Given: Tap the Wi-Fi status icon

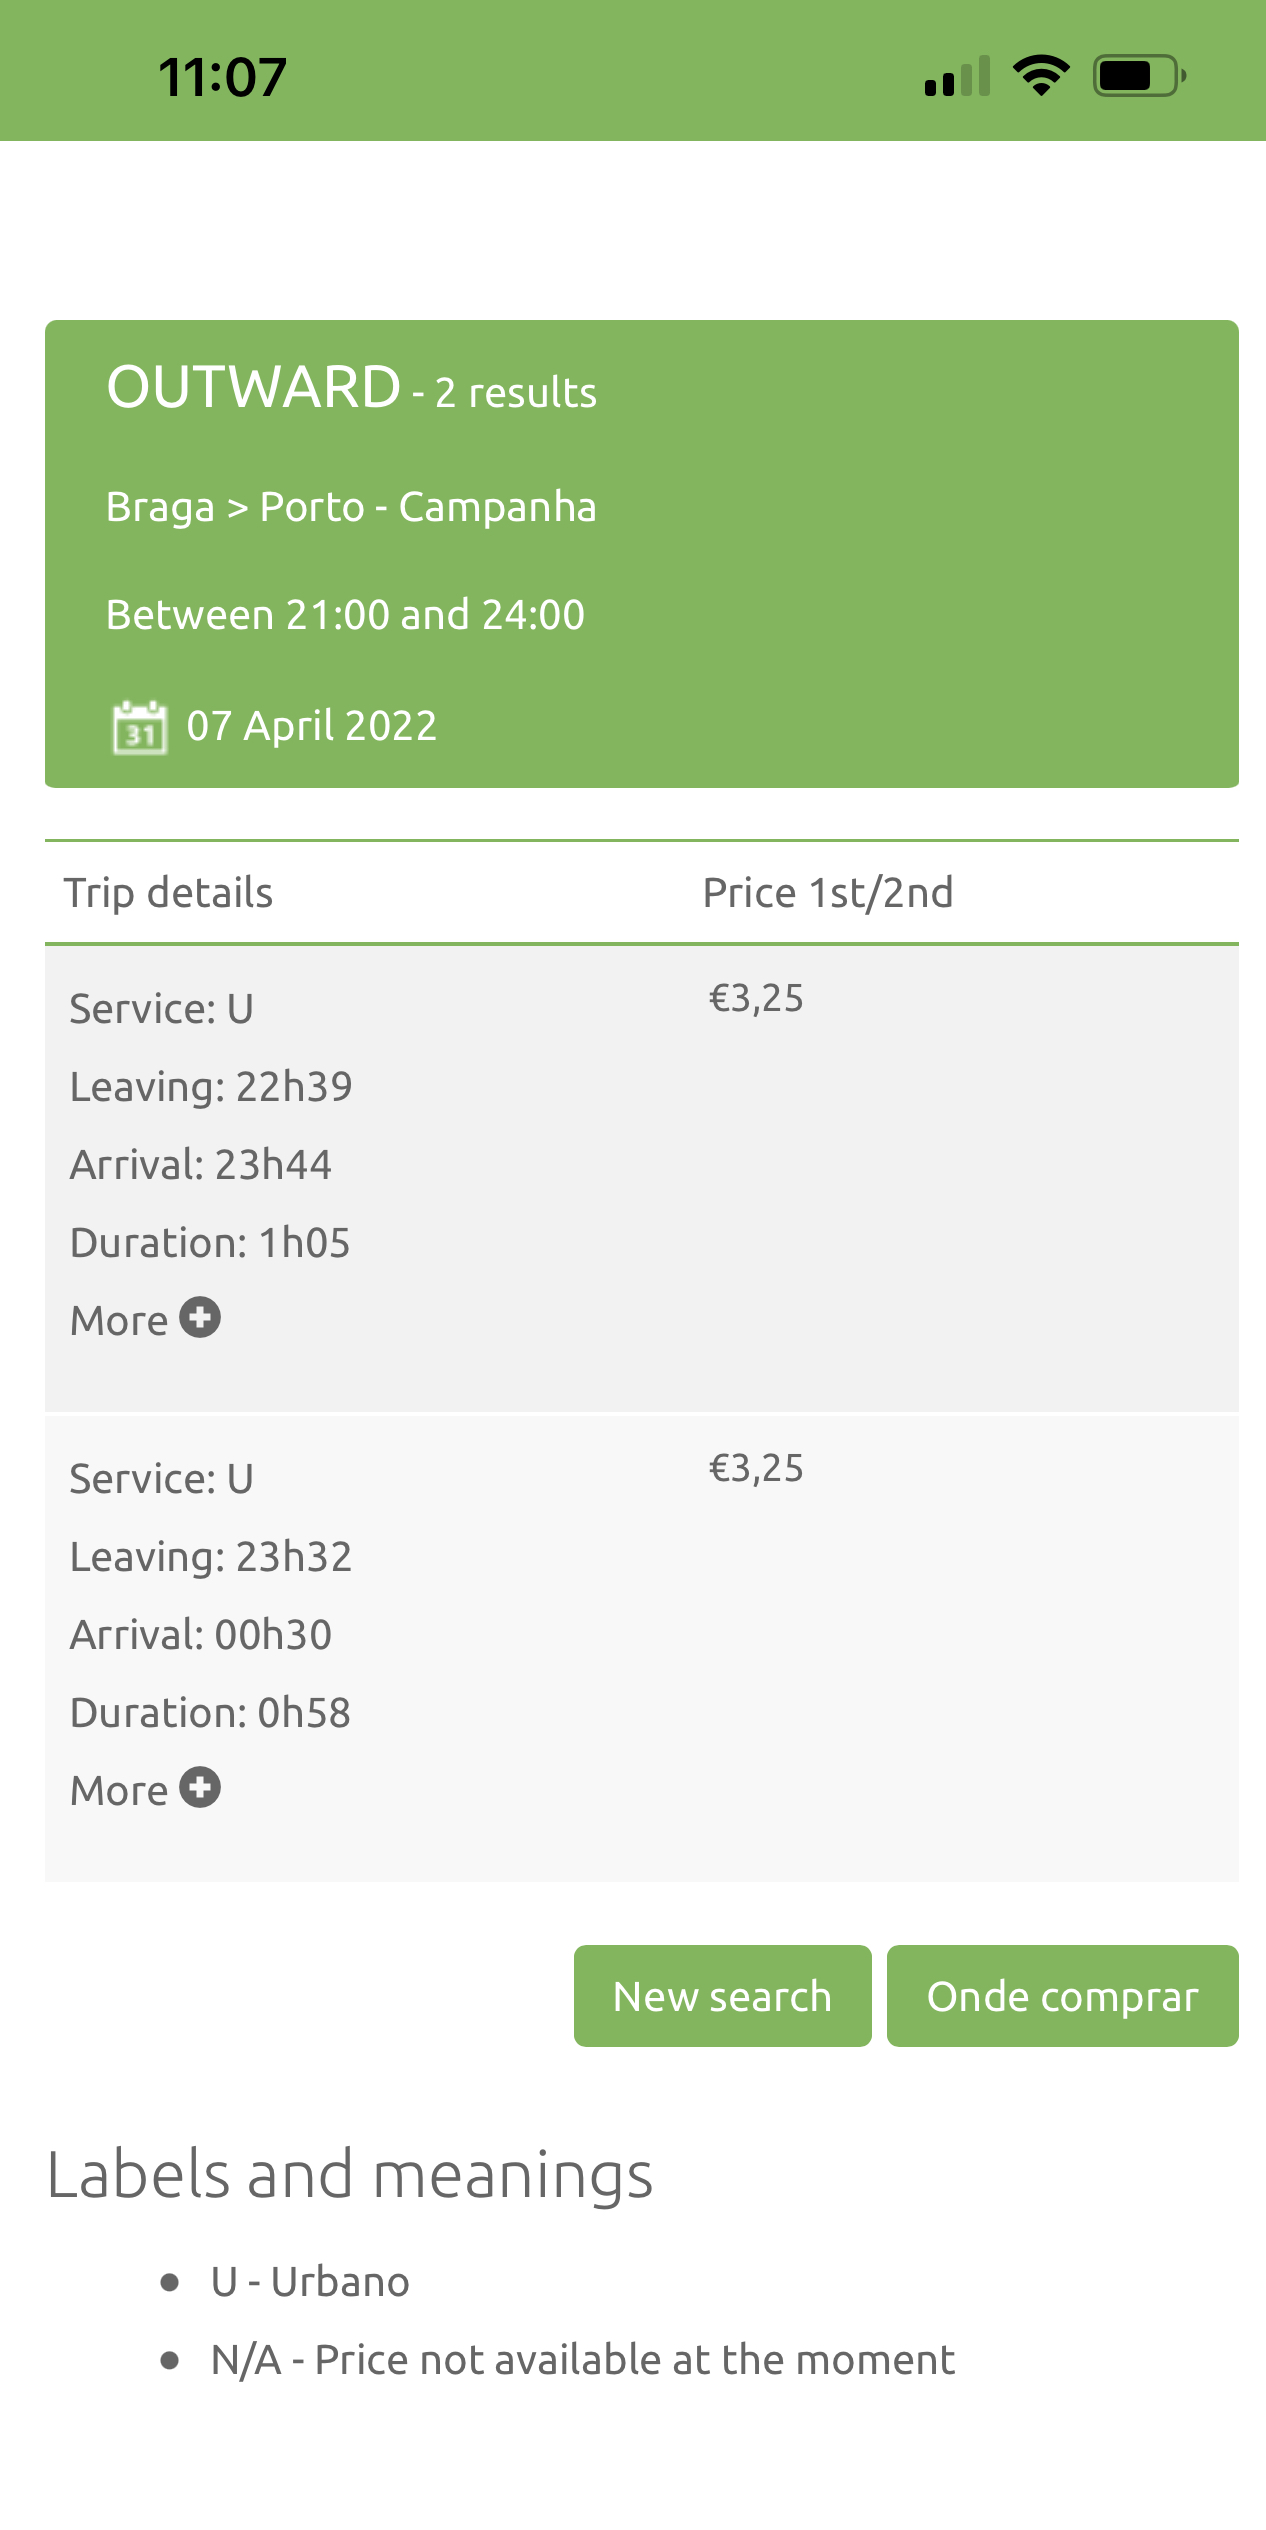Looking at the screenshot, I should coord(1040,76).
